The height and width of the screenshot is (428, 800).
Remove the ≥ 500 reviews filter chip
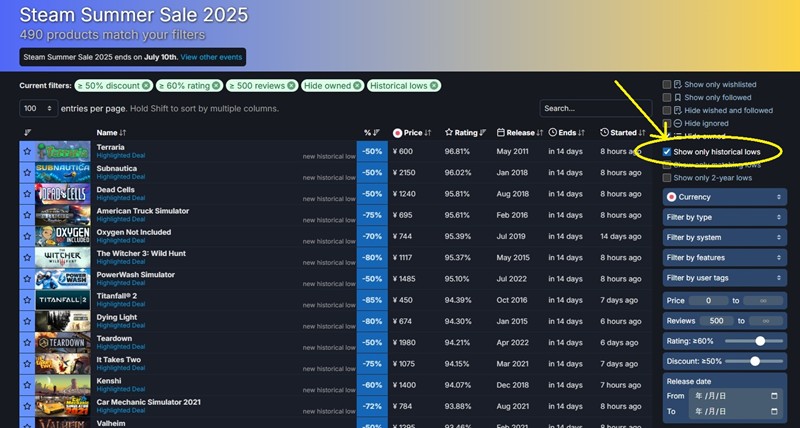click(x=291, y=86)
